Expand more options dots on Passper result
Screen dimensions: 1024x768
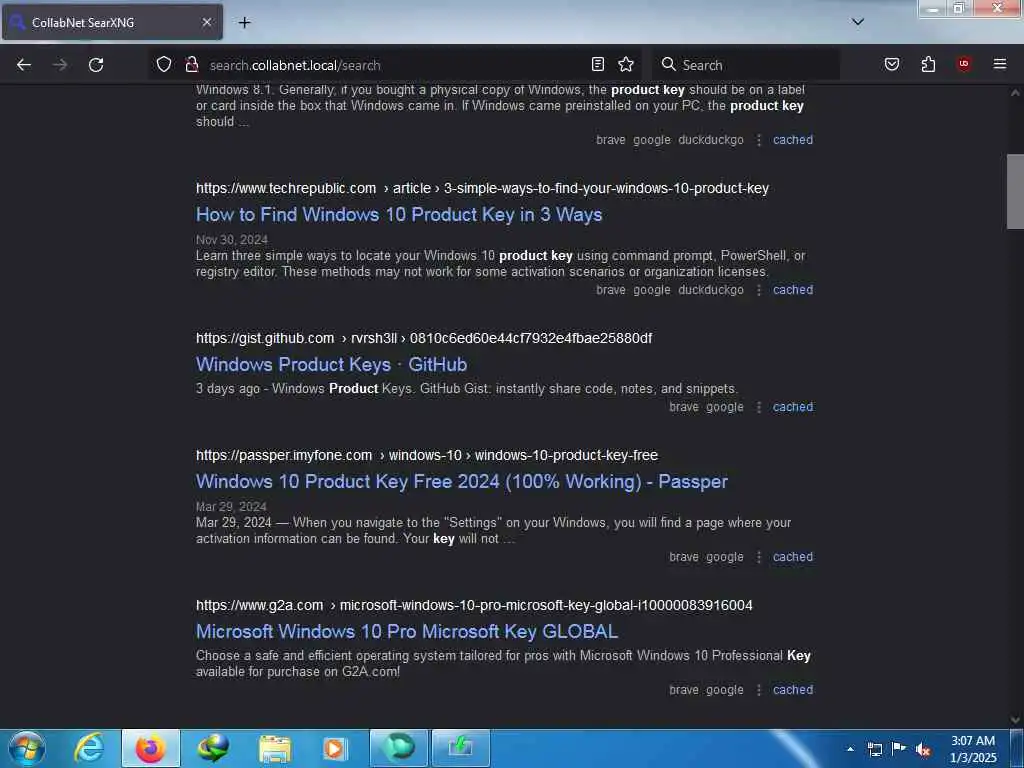click(759, 557)
